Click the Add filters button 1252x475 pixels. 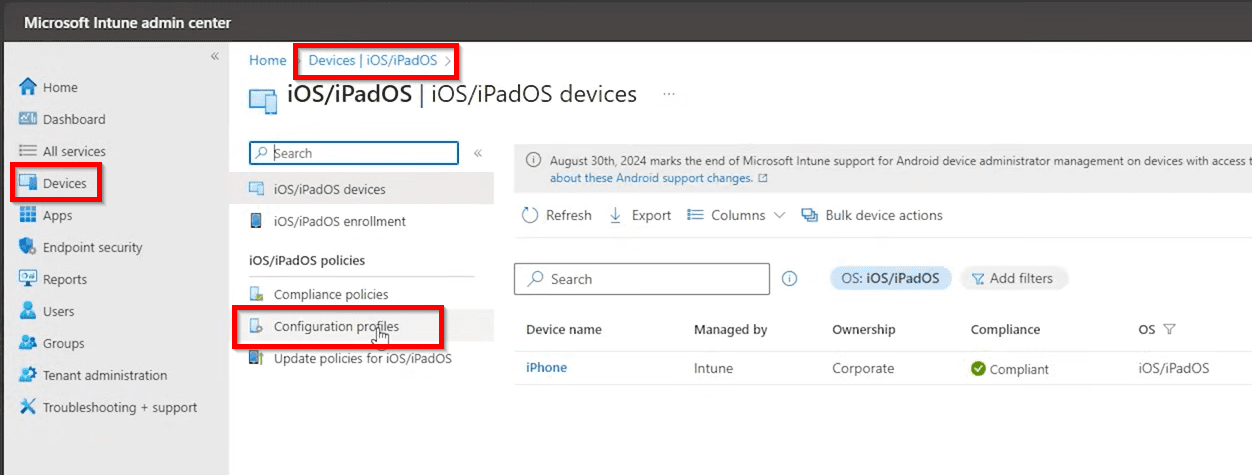pyautogui.click(x=1014, y=279)
